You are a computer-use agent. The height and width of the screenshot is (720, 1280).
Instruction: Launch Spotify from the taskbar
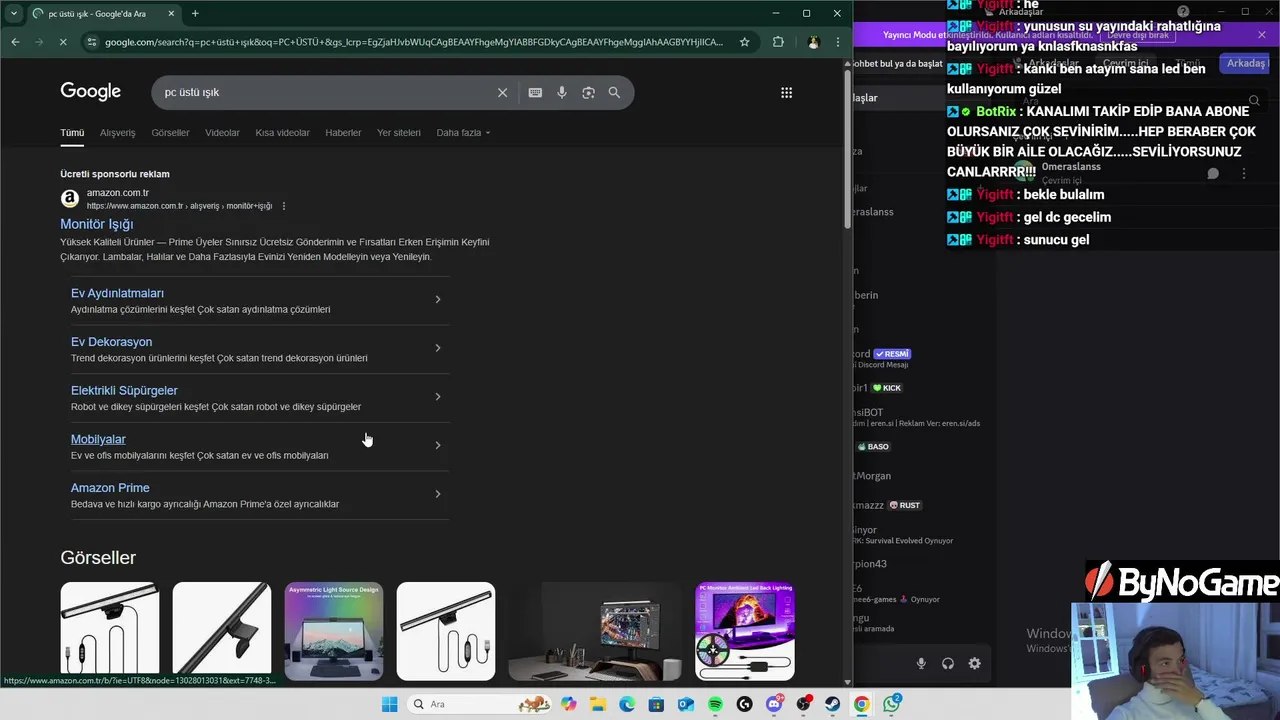coord(715,704)
